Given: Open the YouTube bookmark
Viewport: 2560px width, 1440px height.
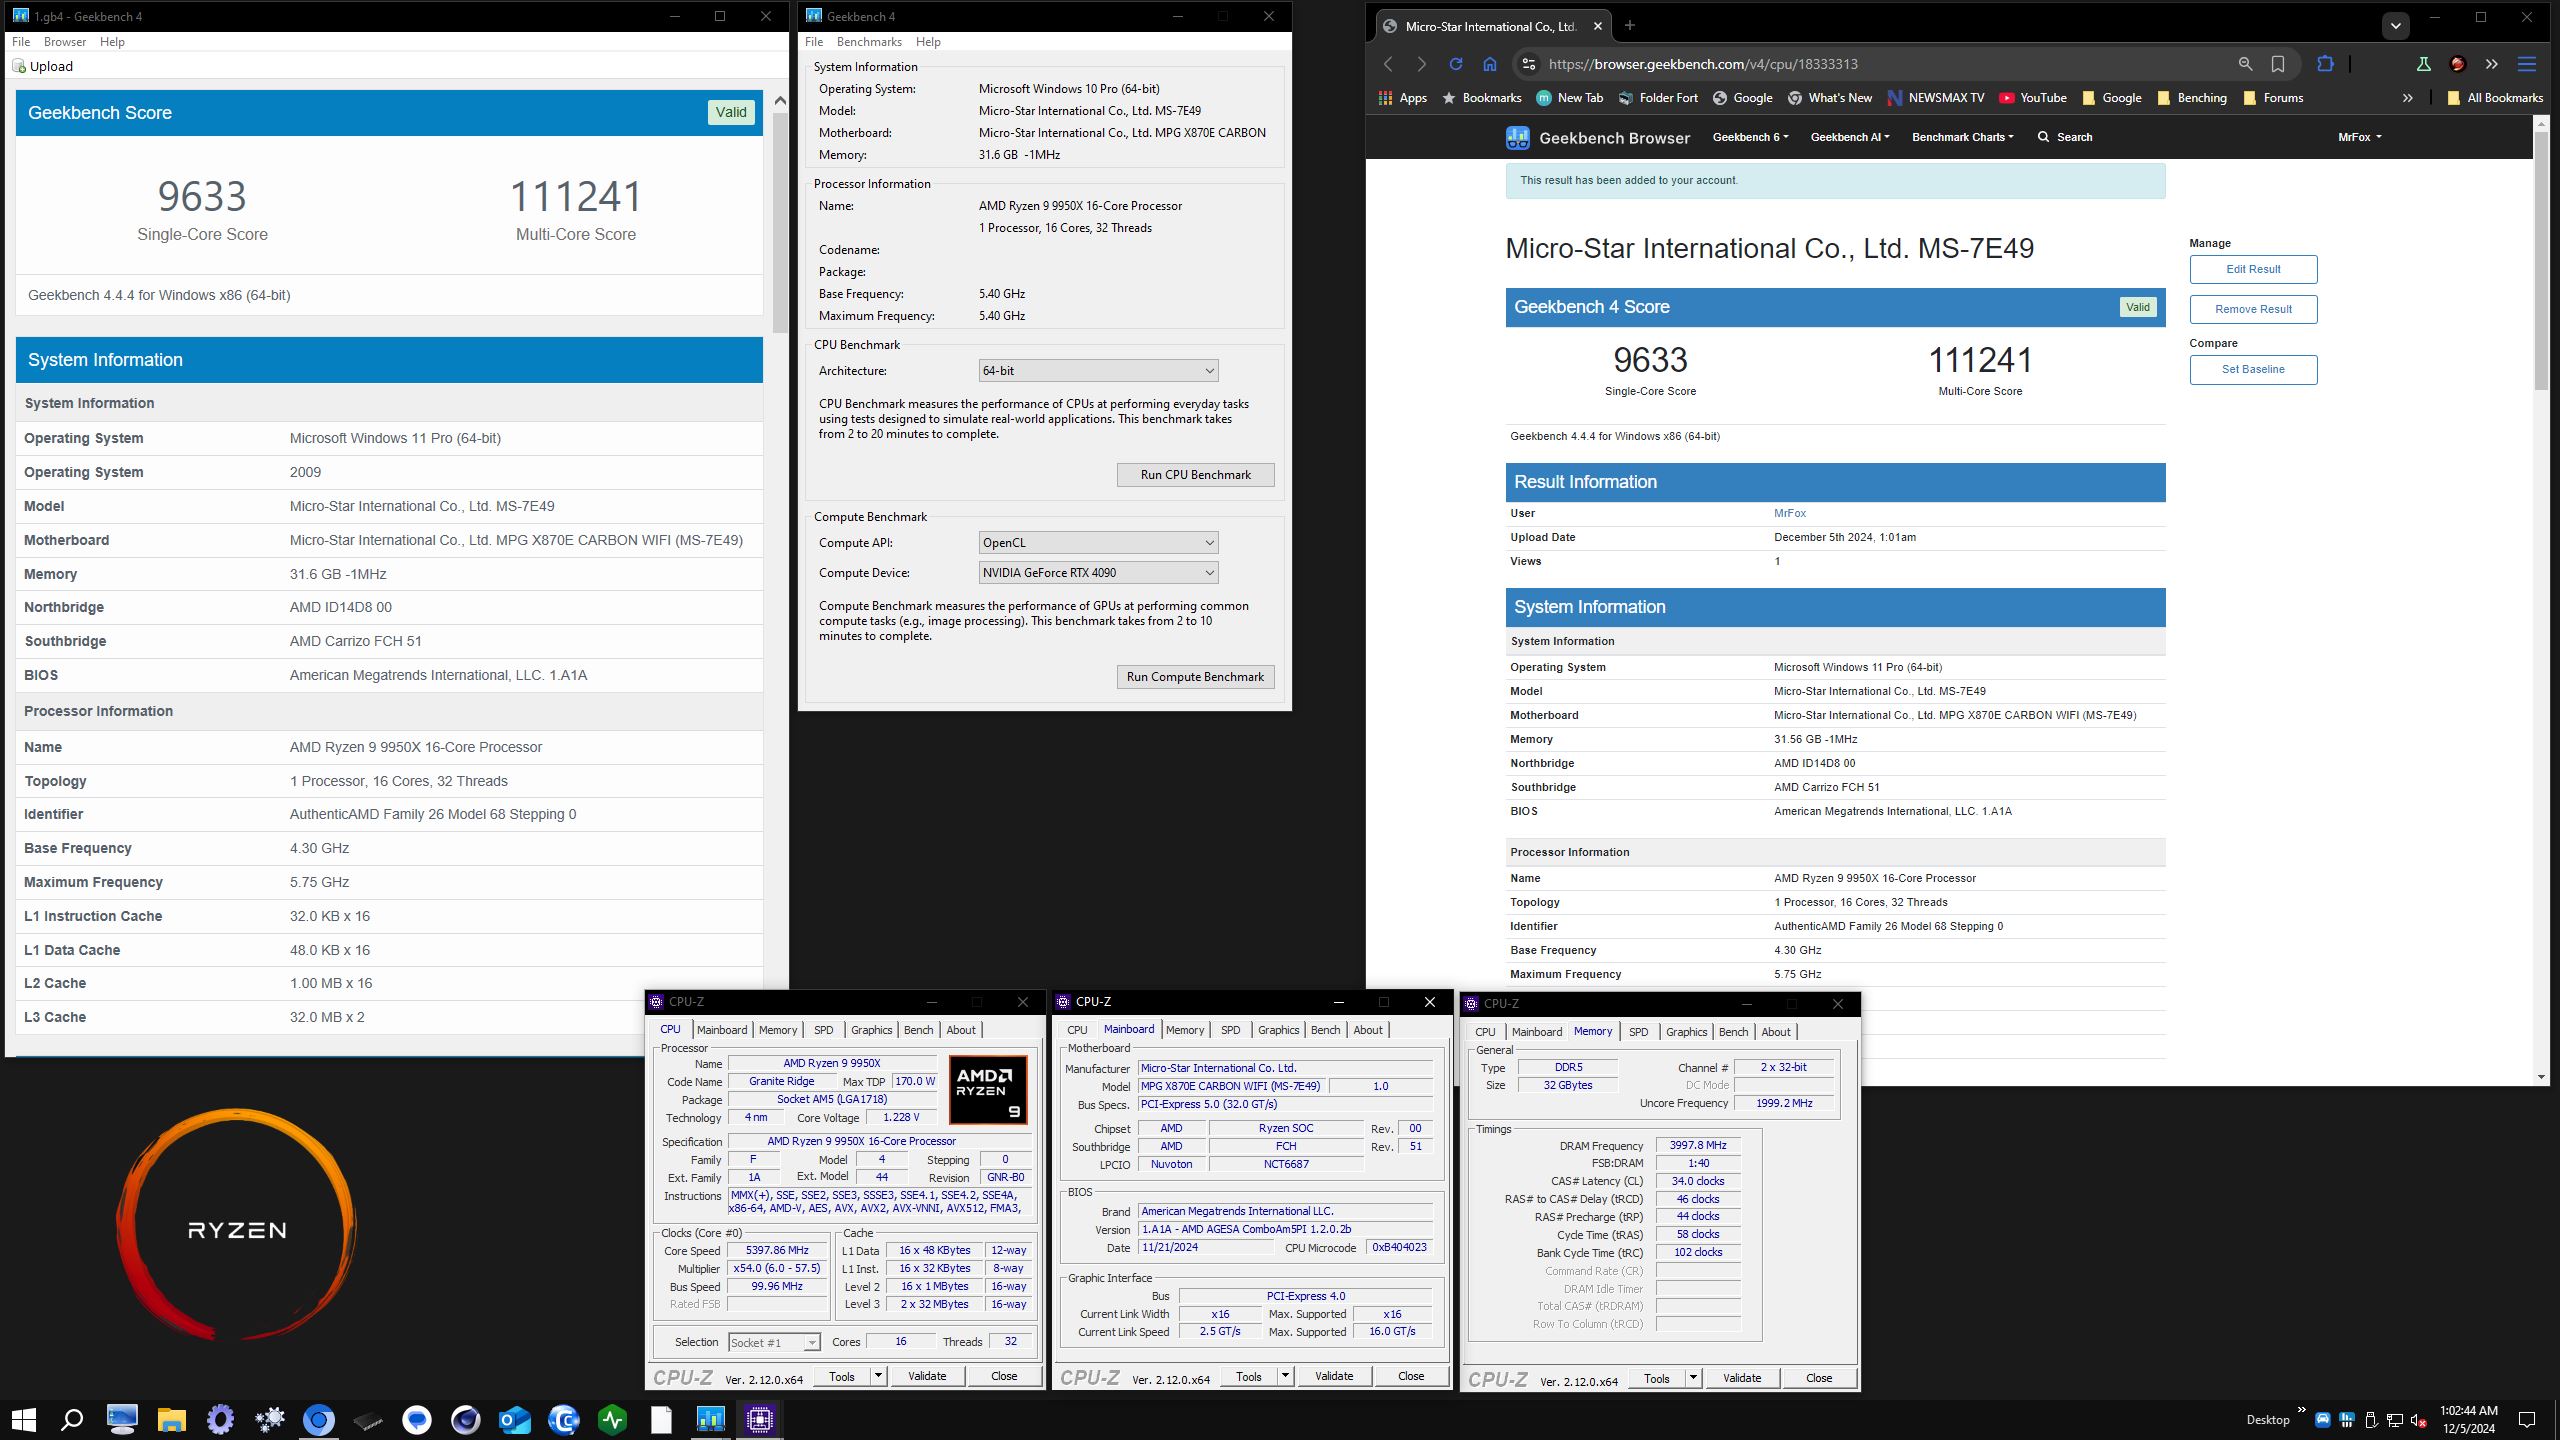Looking at the screenshot, I should pos(2032,98).
